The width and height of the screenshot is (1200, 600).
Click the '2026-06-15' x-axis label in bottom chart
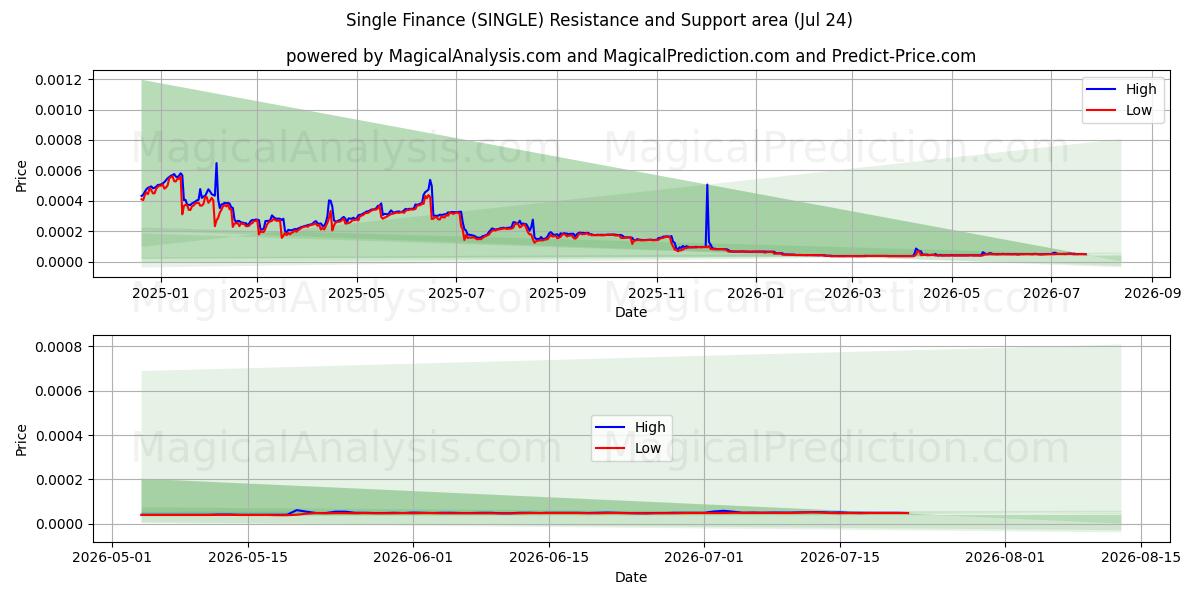[548, 559]
